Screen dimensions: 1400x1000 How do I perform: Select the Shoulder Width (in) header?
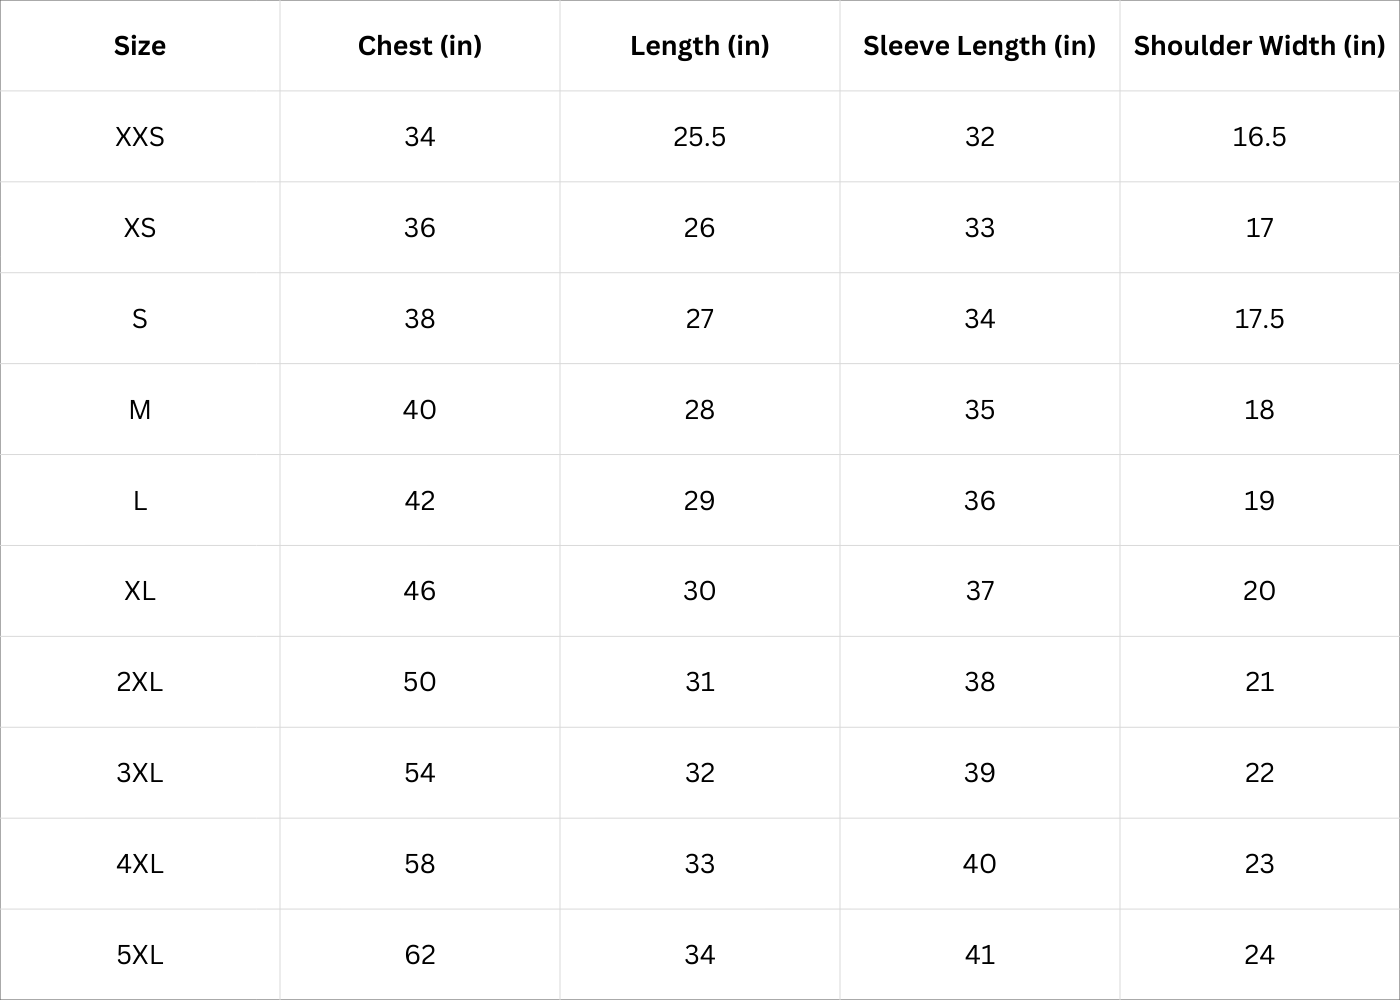pyautogui.click(x=1259, y=46)
